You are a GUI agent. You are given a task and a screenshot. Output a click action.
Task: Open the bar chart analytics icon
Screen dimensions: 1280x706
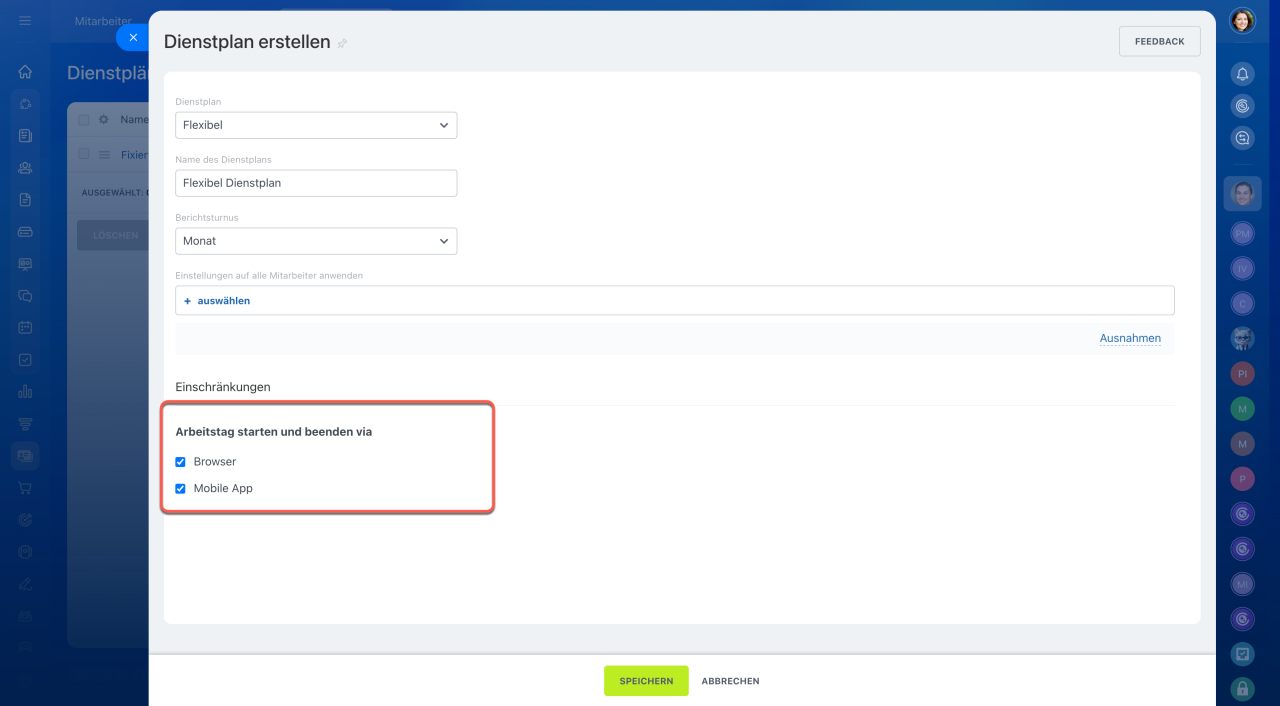coord(25,392)
